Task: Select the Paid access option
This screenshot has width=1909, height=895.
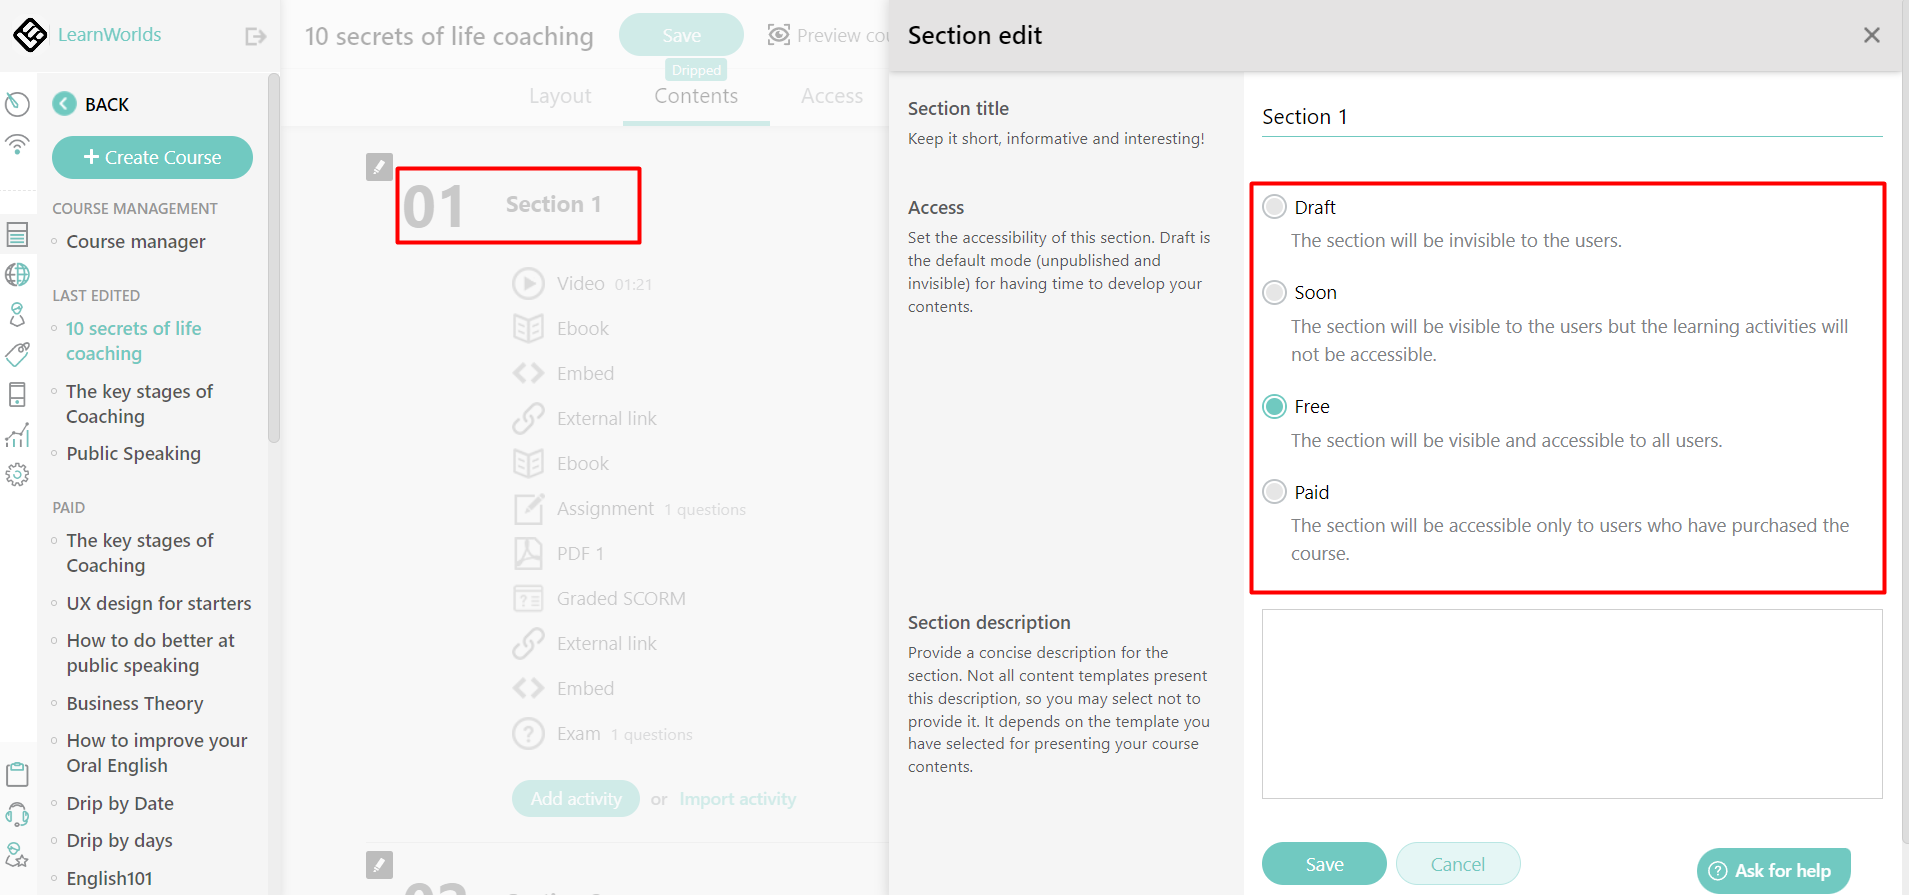Action: point(1273,491)
